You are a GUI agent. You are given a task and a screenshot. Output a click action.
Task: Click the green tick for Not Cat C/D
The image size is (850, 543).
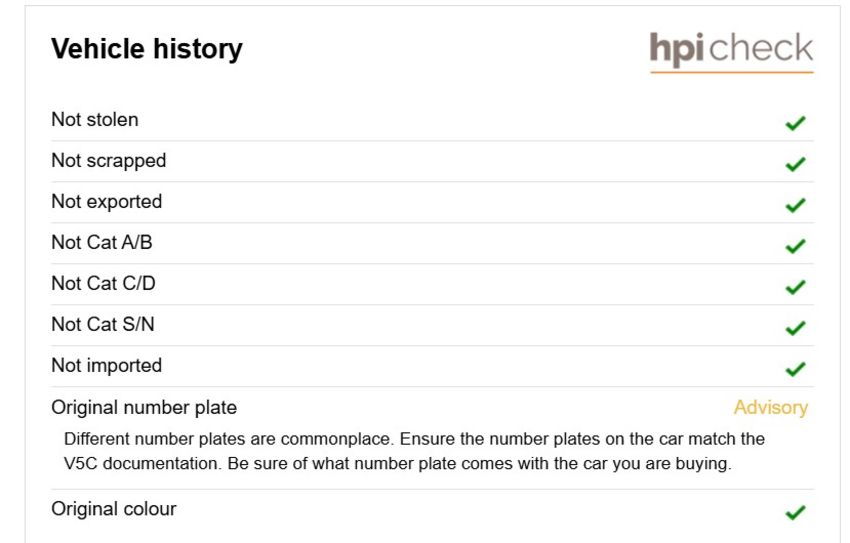coord(795,287)
